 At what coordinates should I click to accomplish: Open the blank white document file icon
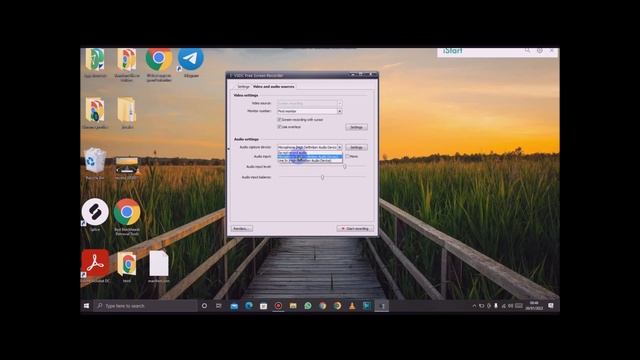159,265
